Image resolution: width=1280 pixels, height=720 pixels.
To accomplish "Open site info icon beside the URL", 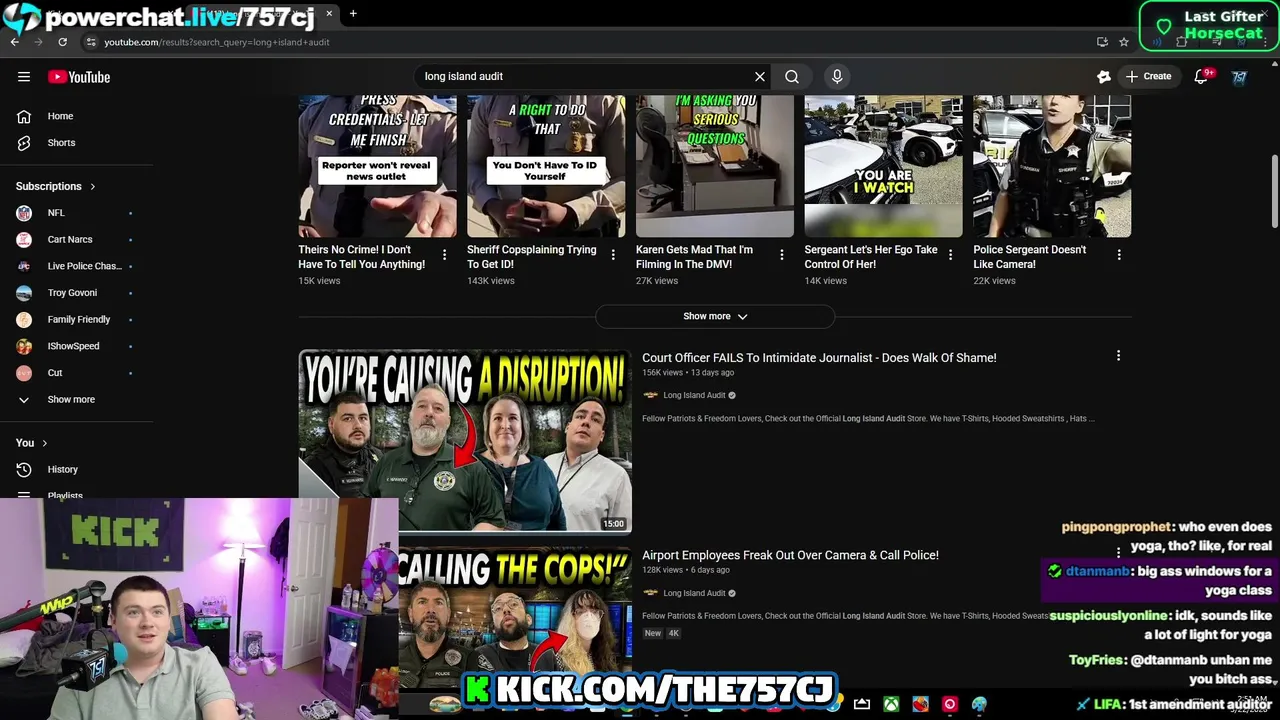I will [91, 42].
